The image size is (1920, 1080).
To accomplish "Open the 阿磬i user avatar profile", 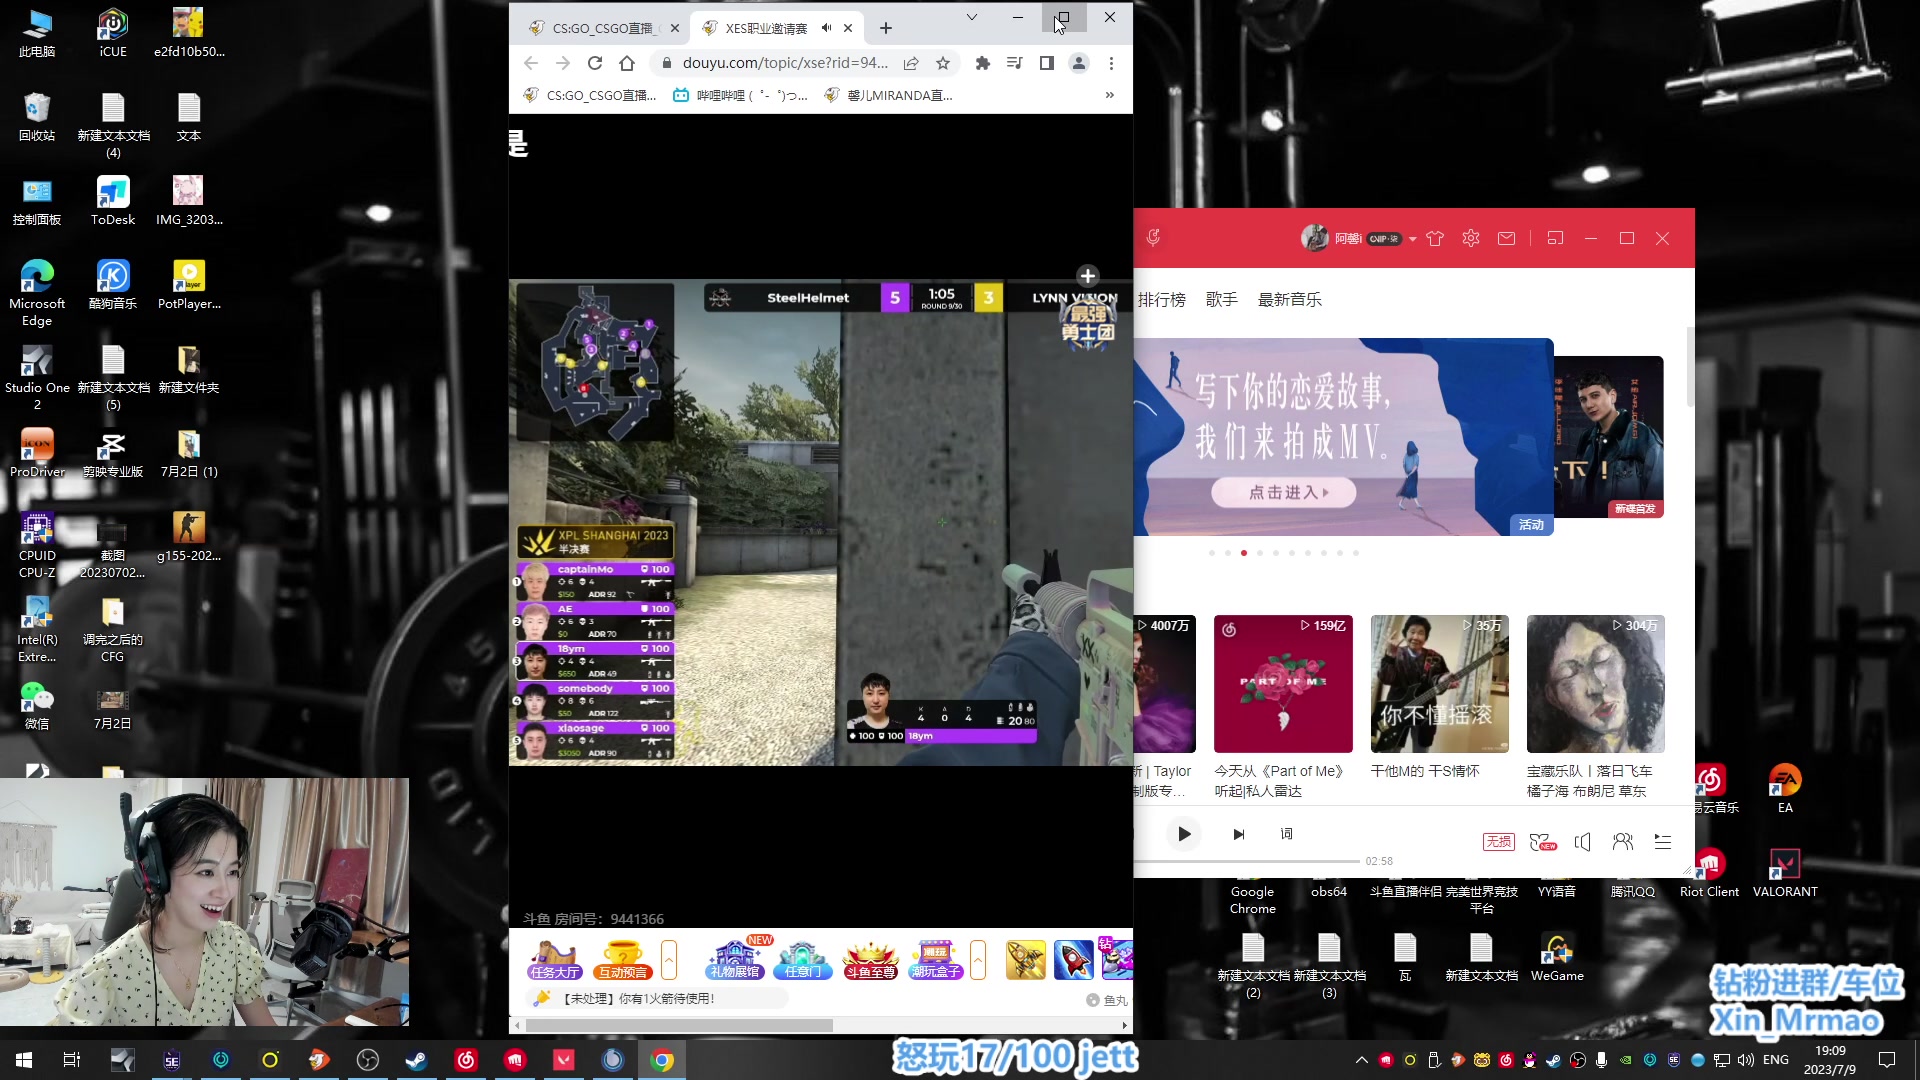I will [x=1314, y=238].
